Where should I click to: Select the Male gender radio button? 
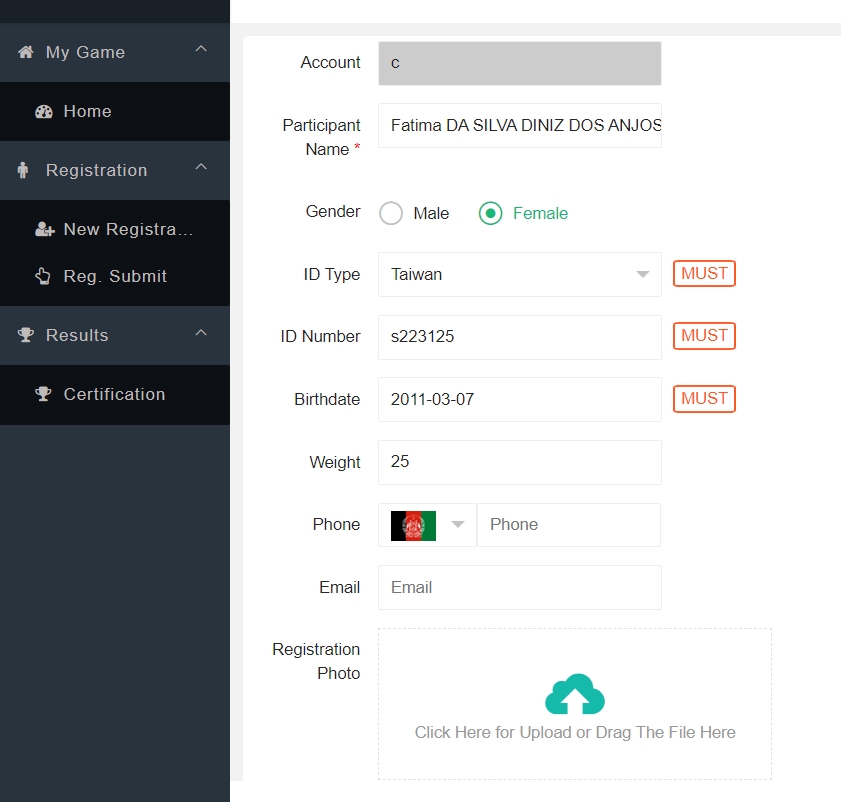391,213
